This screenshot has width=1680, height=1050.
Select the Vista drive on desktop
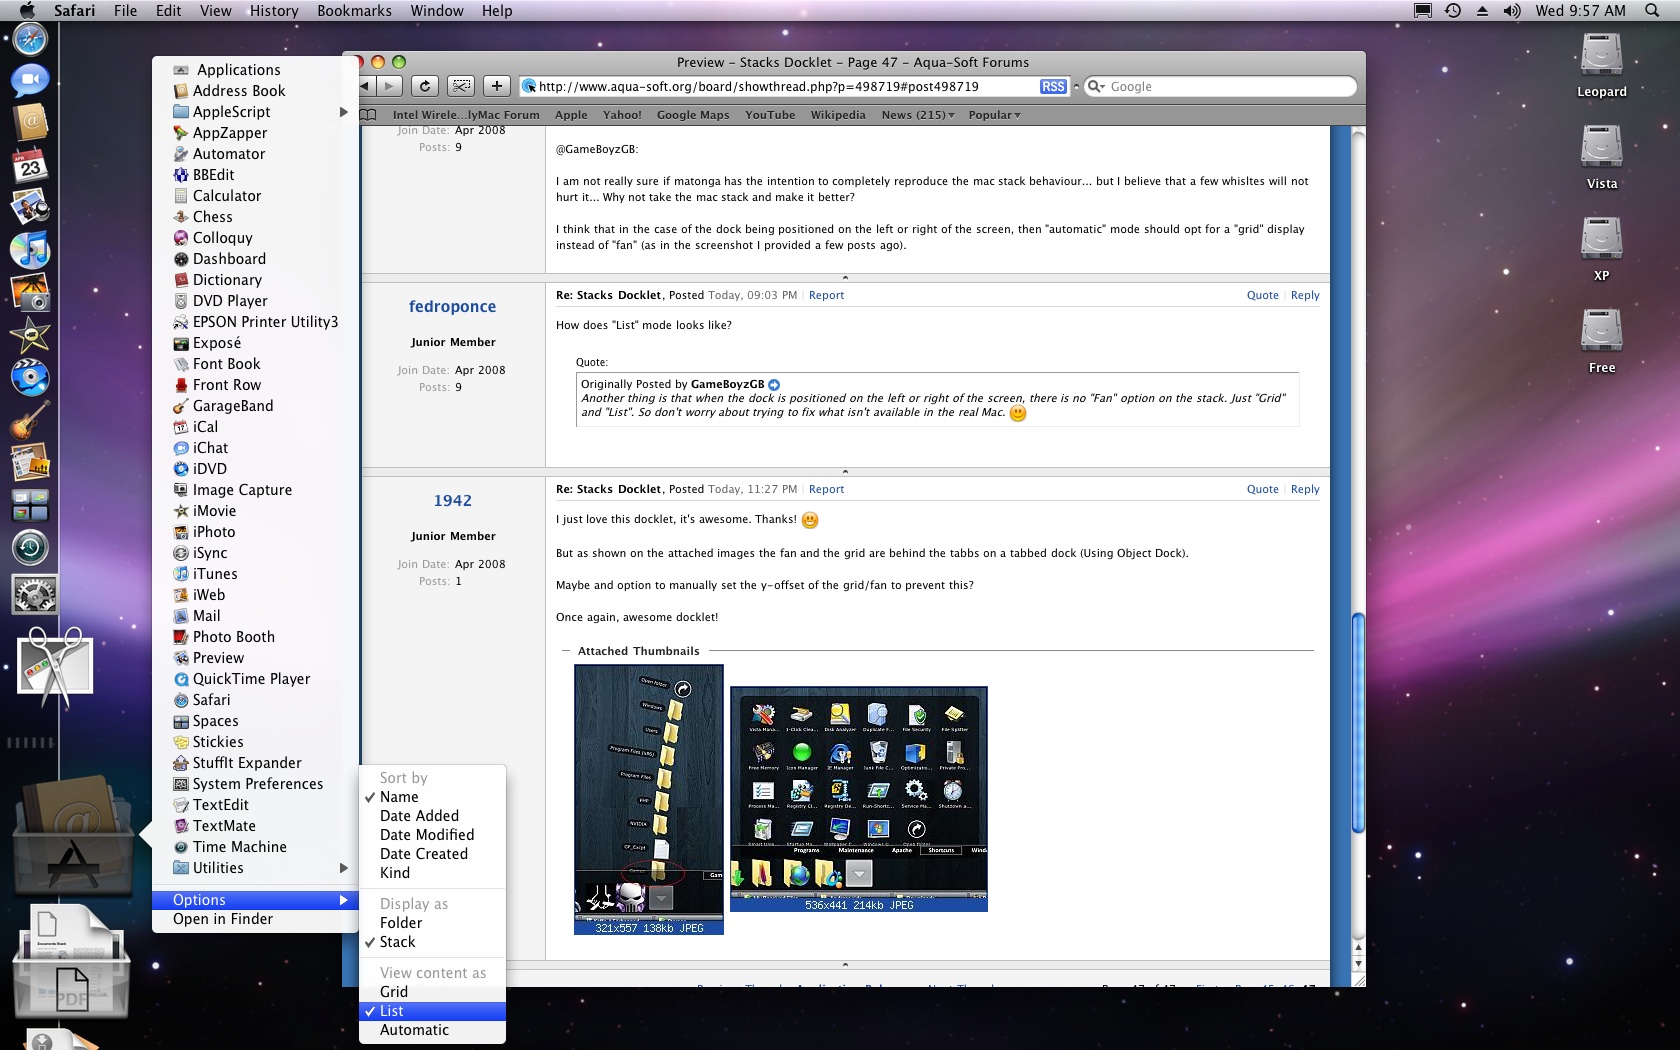[x=1602, y=157]
